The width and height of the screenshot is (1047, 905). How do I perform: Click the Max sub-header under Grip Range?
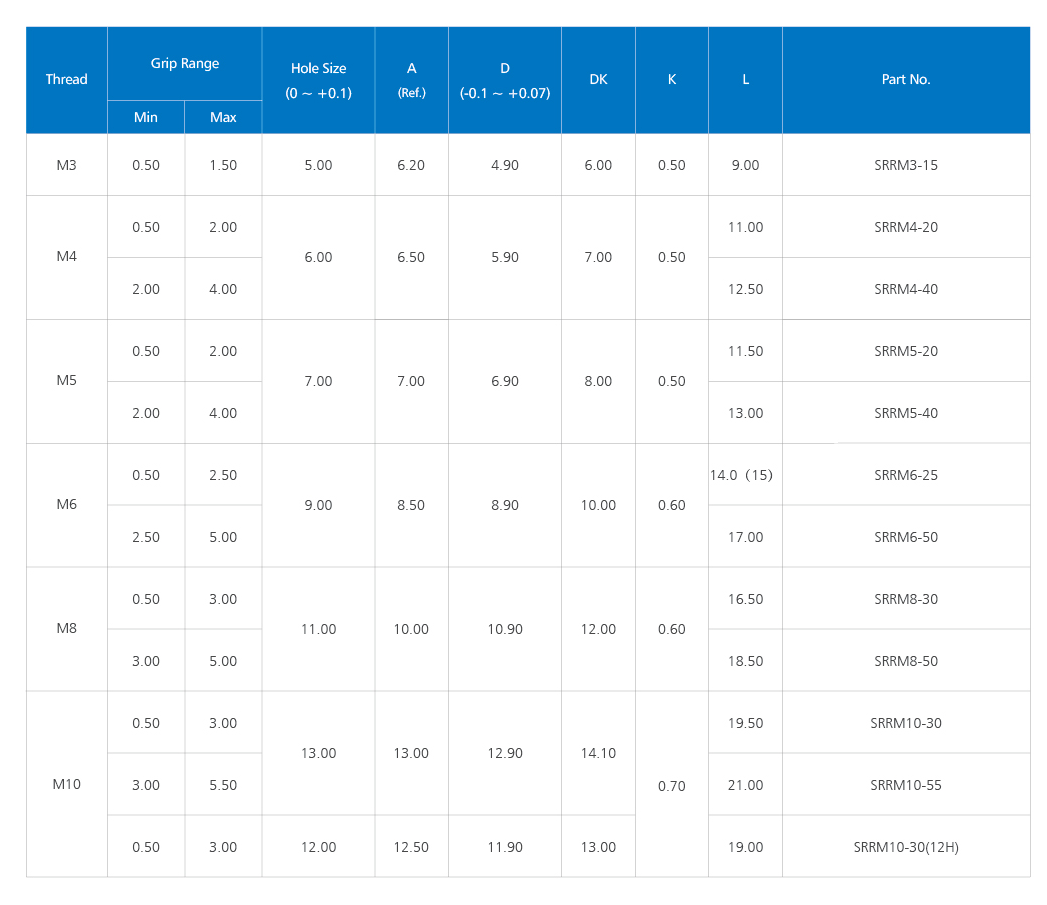tap(223, 117)
